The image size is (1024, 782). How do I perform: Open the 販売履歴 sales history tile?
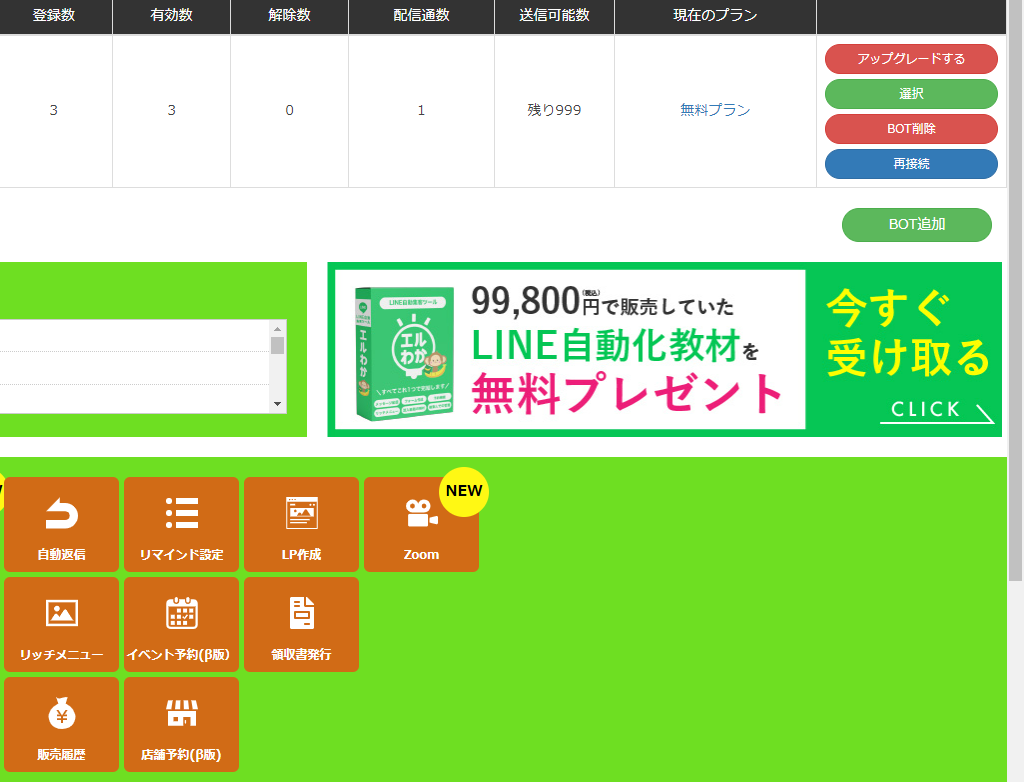(61, 724)
